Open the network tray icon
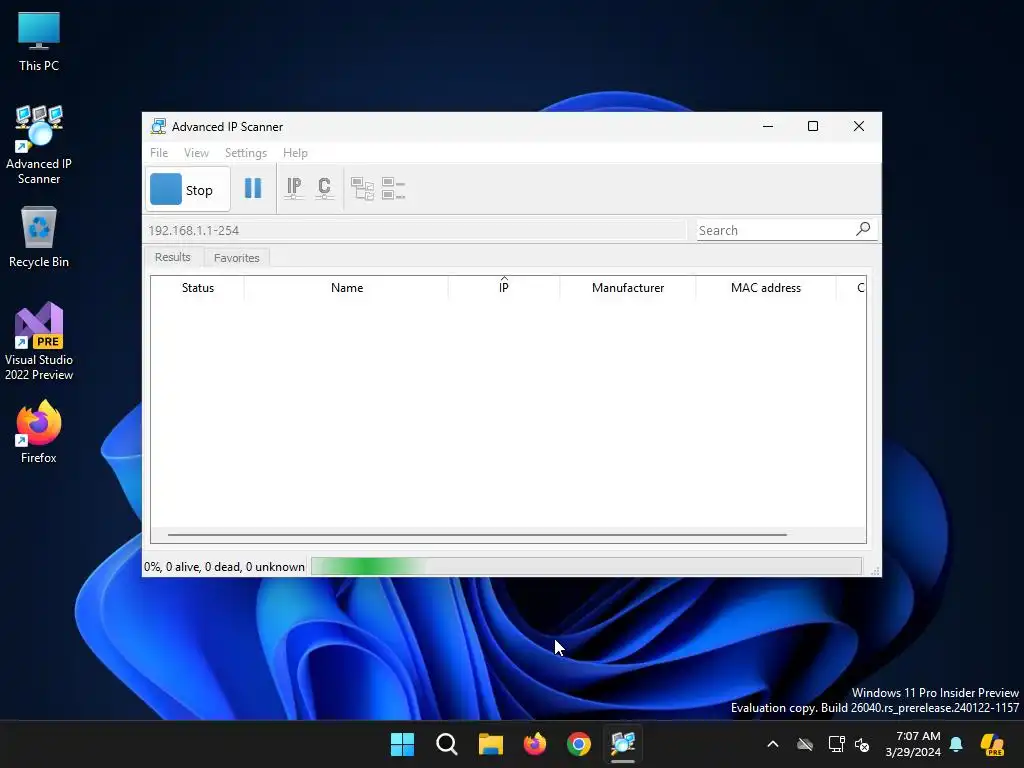Viewport: 1024px width, 768px height. 836,744
